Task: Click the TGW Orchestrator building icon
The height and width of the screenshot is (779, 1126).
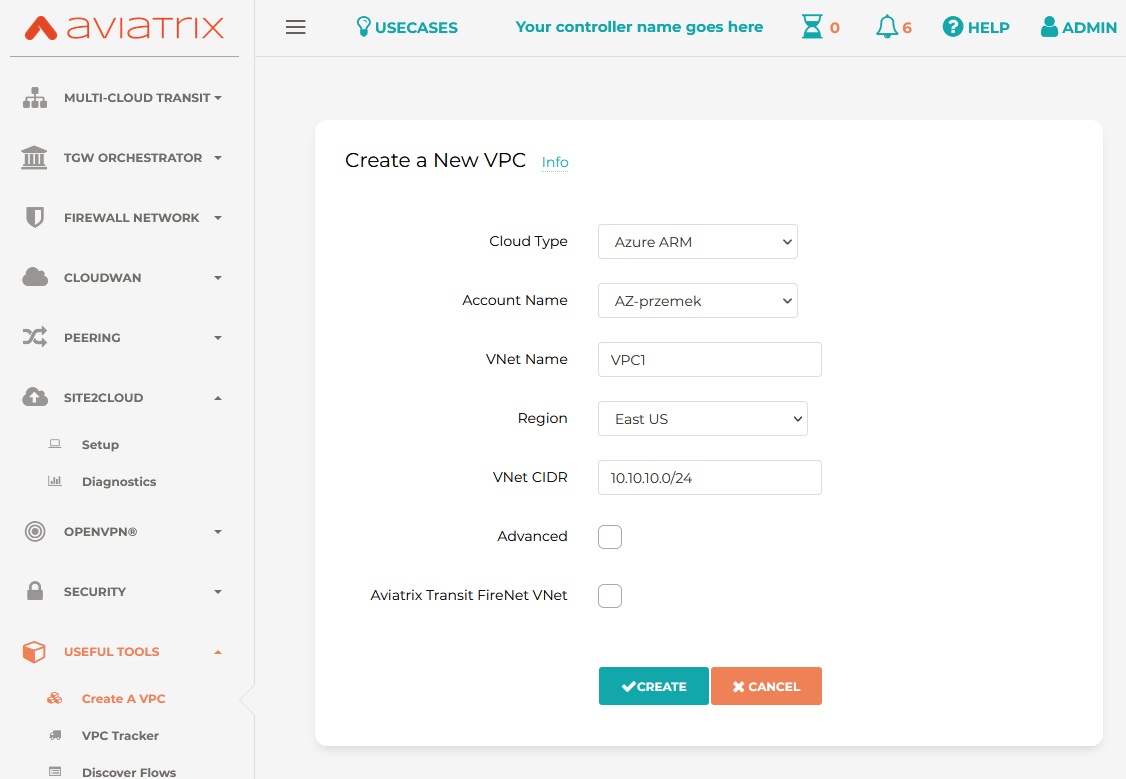Action: coord(34,157)
